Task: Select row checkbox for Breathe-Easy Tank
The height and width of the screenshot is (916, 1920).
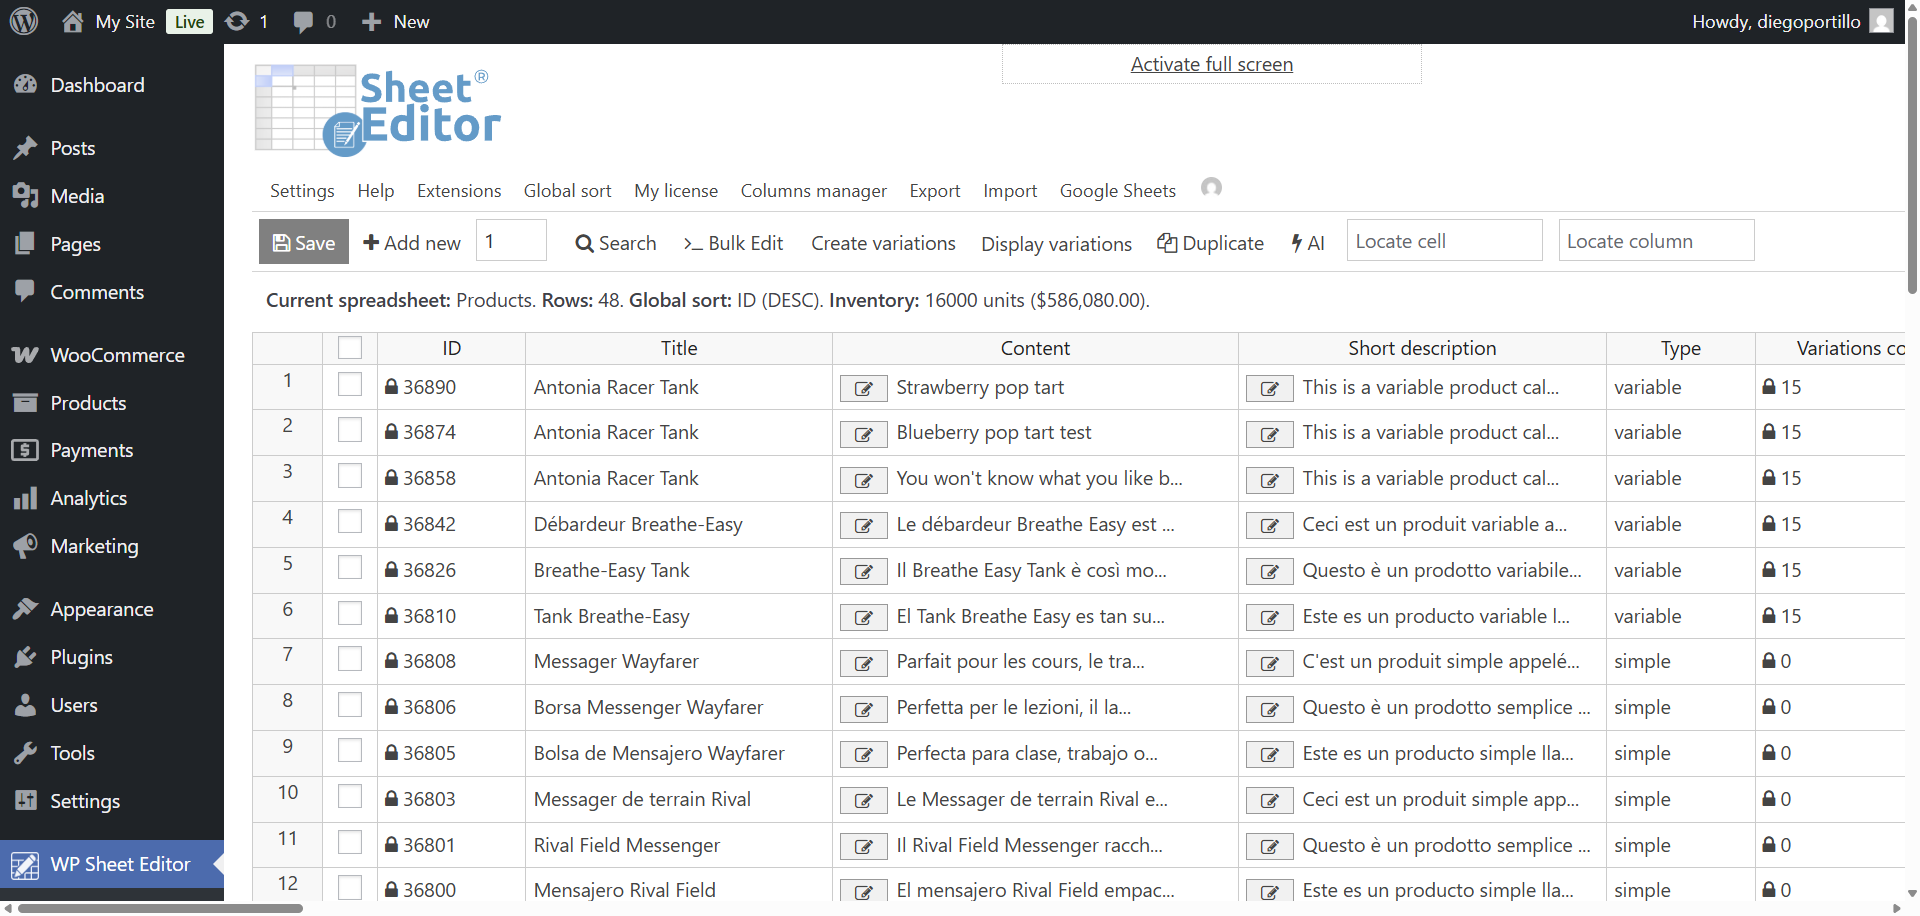Action: click(350, 568)
